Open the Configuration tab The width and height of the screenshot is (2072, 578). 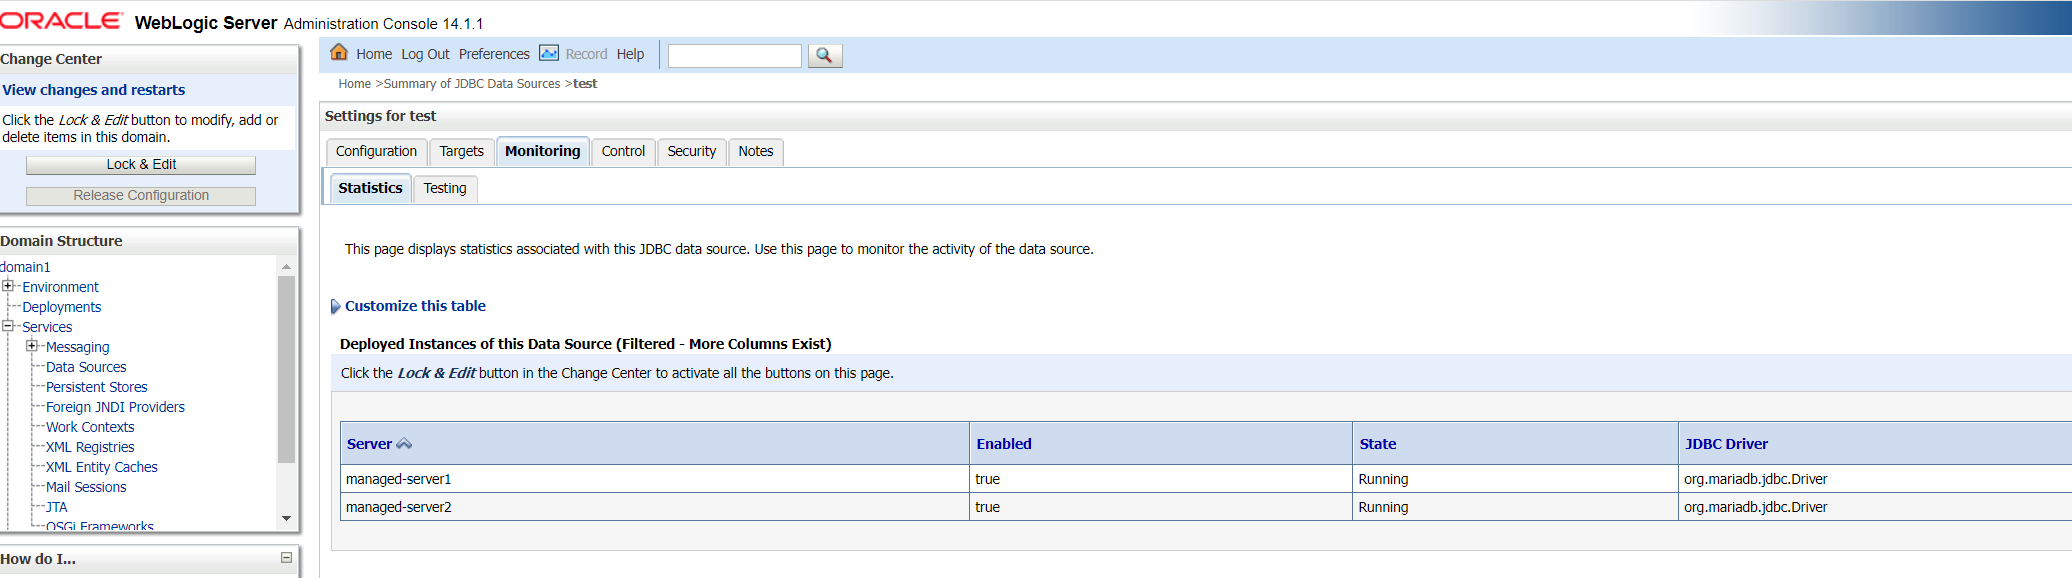(376, 151)
